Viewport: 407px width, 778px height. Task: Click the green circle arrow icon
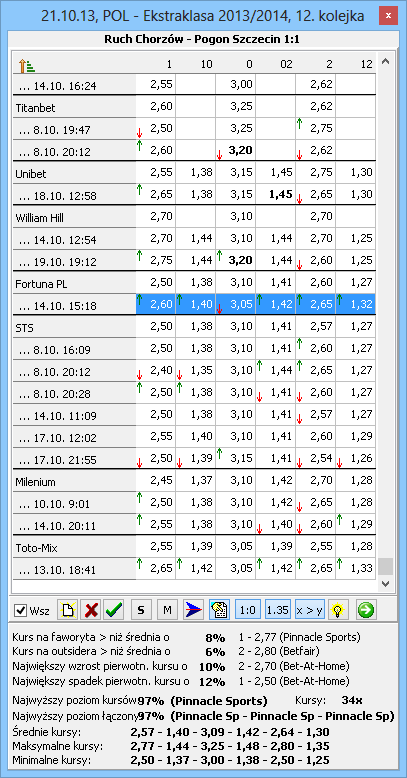[x=367, y=609]
